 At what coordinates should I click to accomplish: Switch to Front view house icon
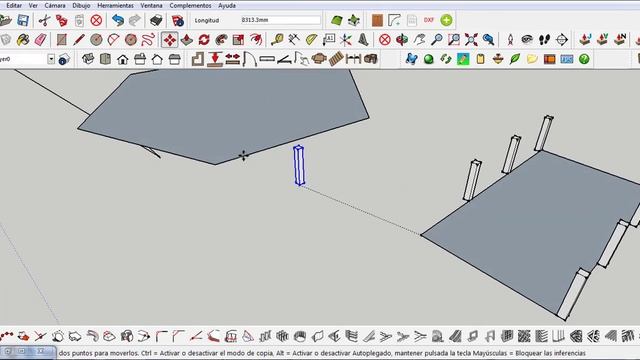122,59
